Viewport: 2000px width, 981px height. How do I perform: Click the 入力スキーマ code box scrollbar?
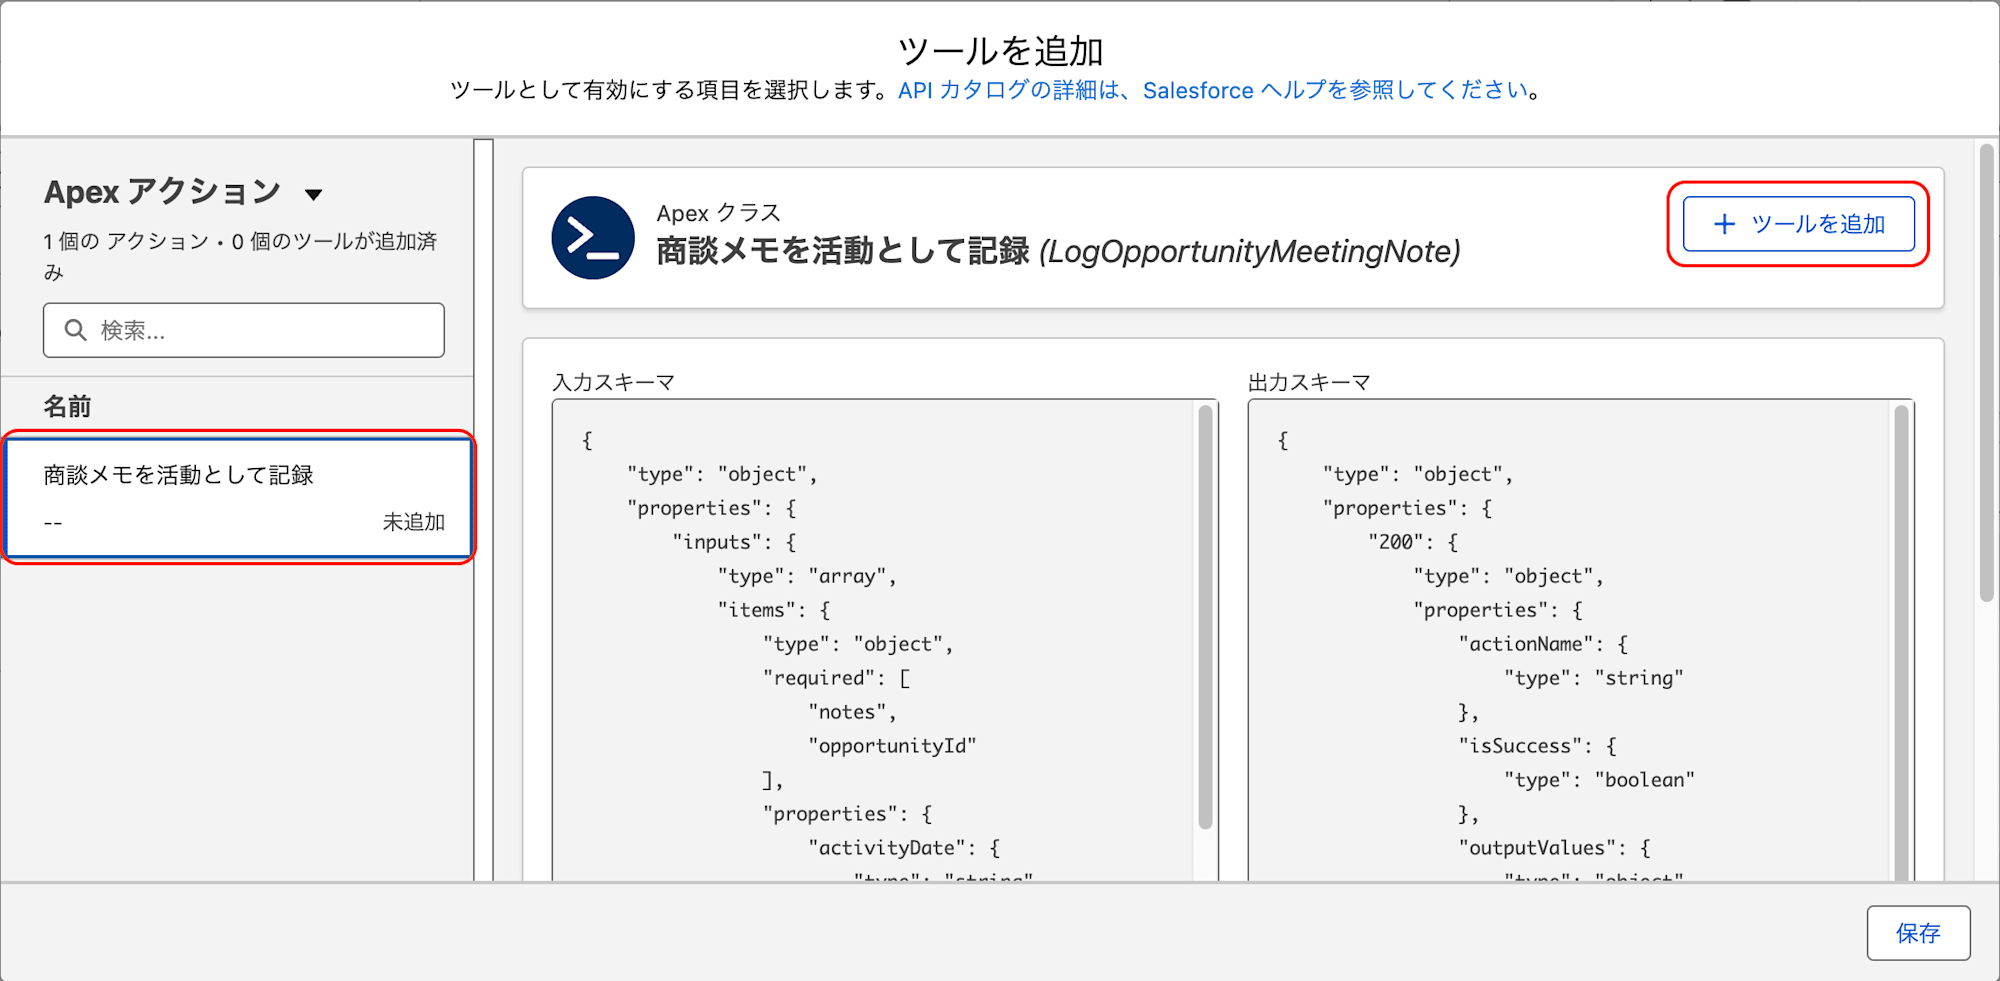pyautogui.click(x=1205, y=617)
